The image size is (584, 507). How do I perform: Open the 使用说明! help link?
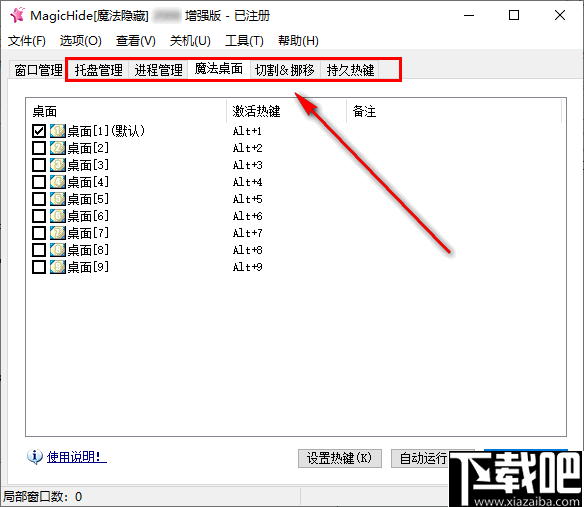click(x=76, y=457)
